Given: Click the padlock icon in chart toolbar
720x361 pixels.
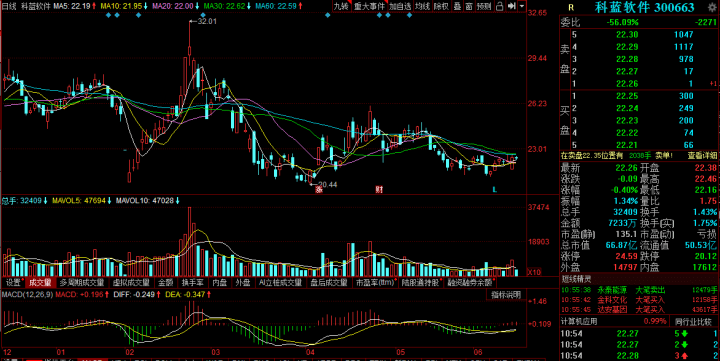Looking at the screenshot, I should click(500, 6).
